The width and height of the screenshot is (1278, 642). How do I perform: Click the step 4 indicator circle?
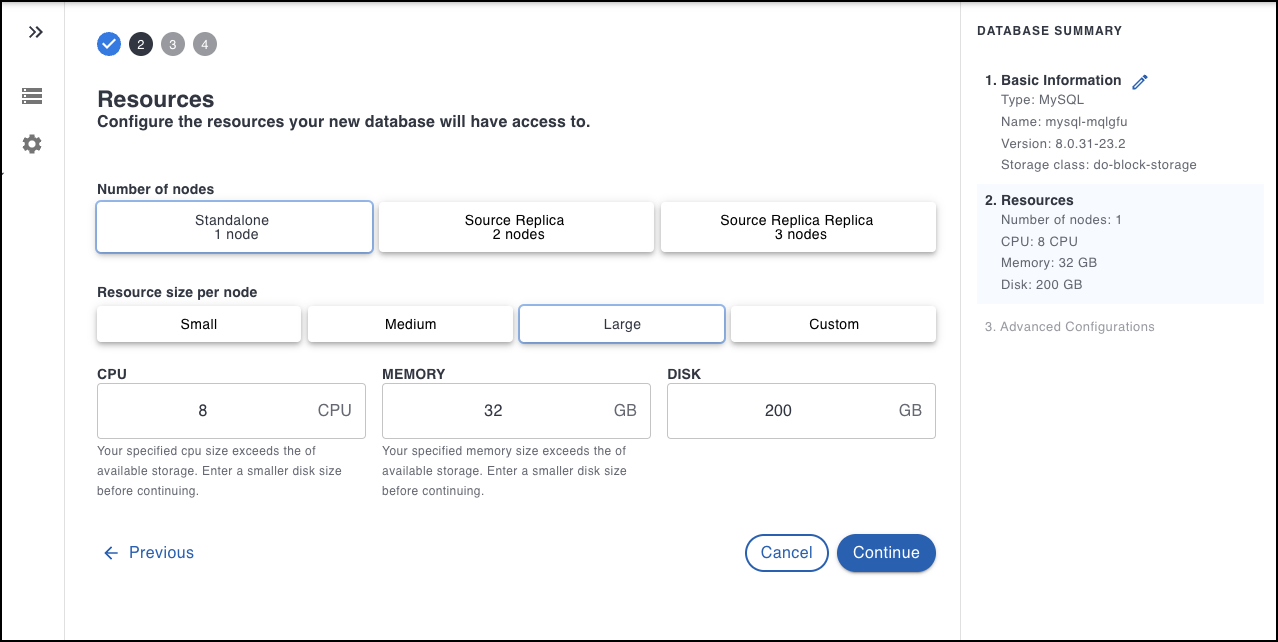point(205,44)
